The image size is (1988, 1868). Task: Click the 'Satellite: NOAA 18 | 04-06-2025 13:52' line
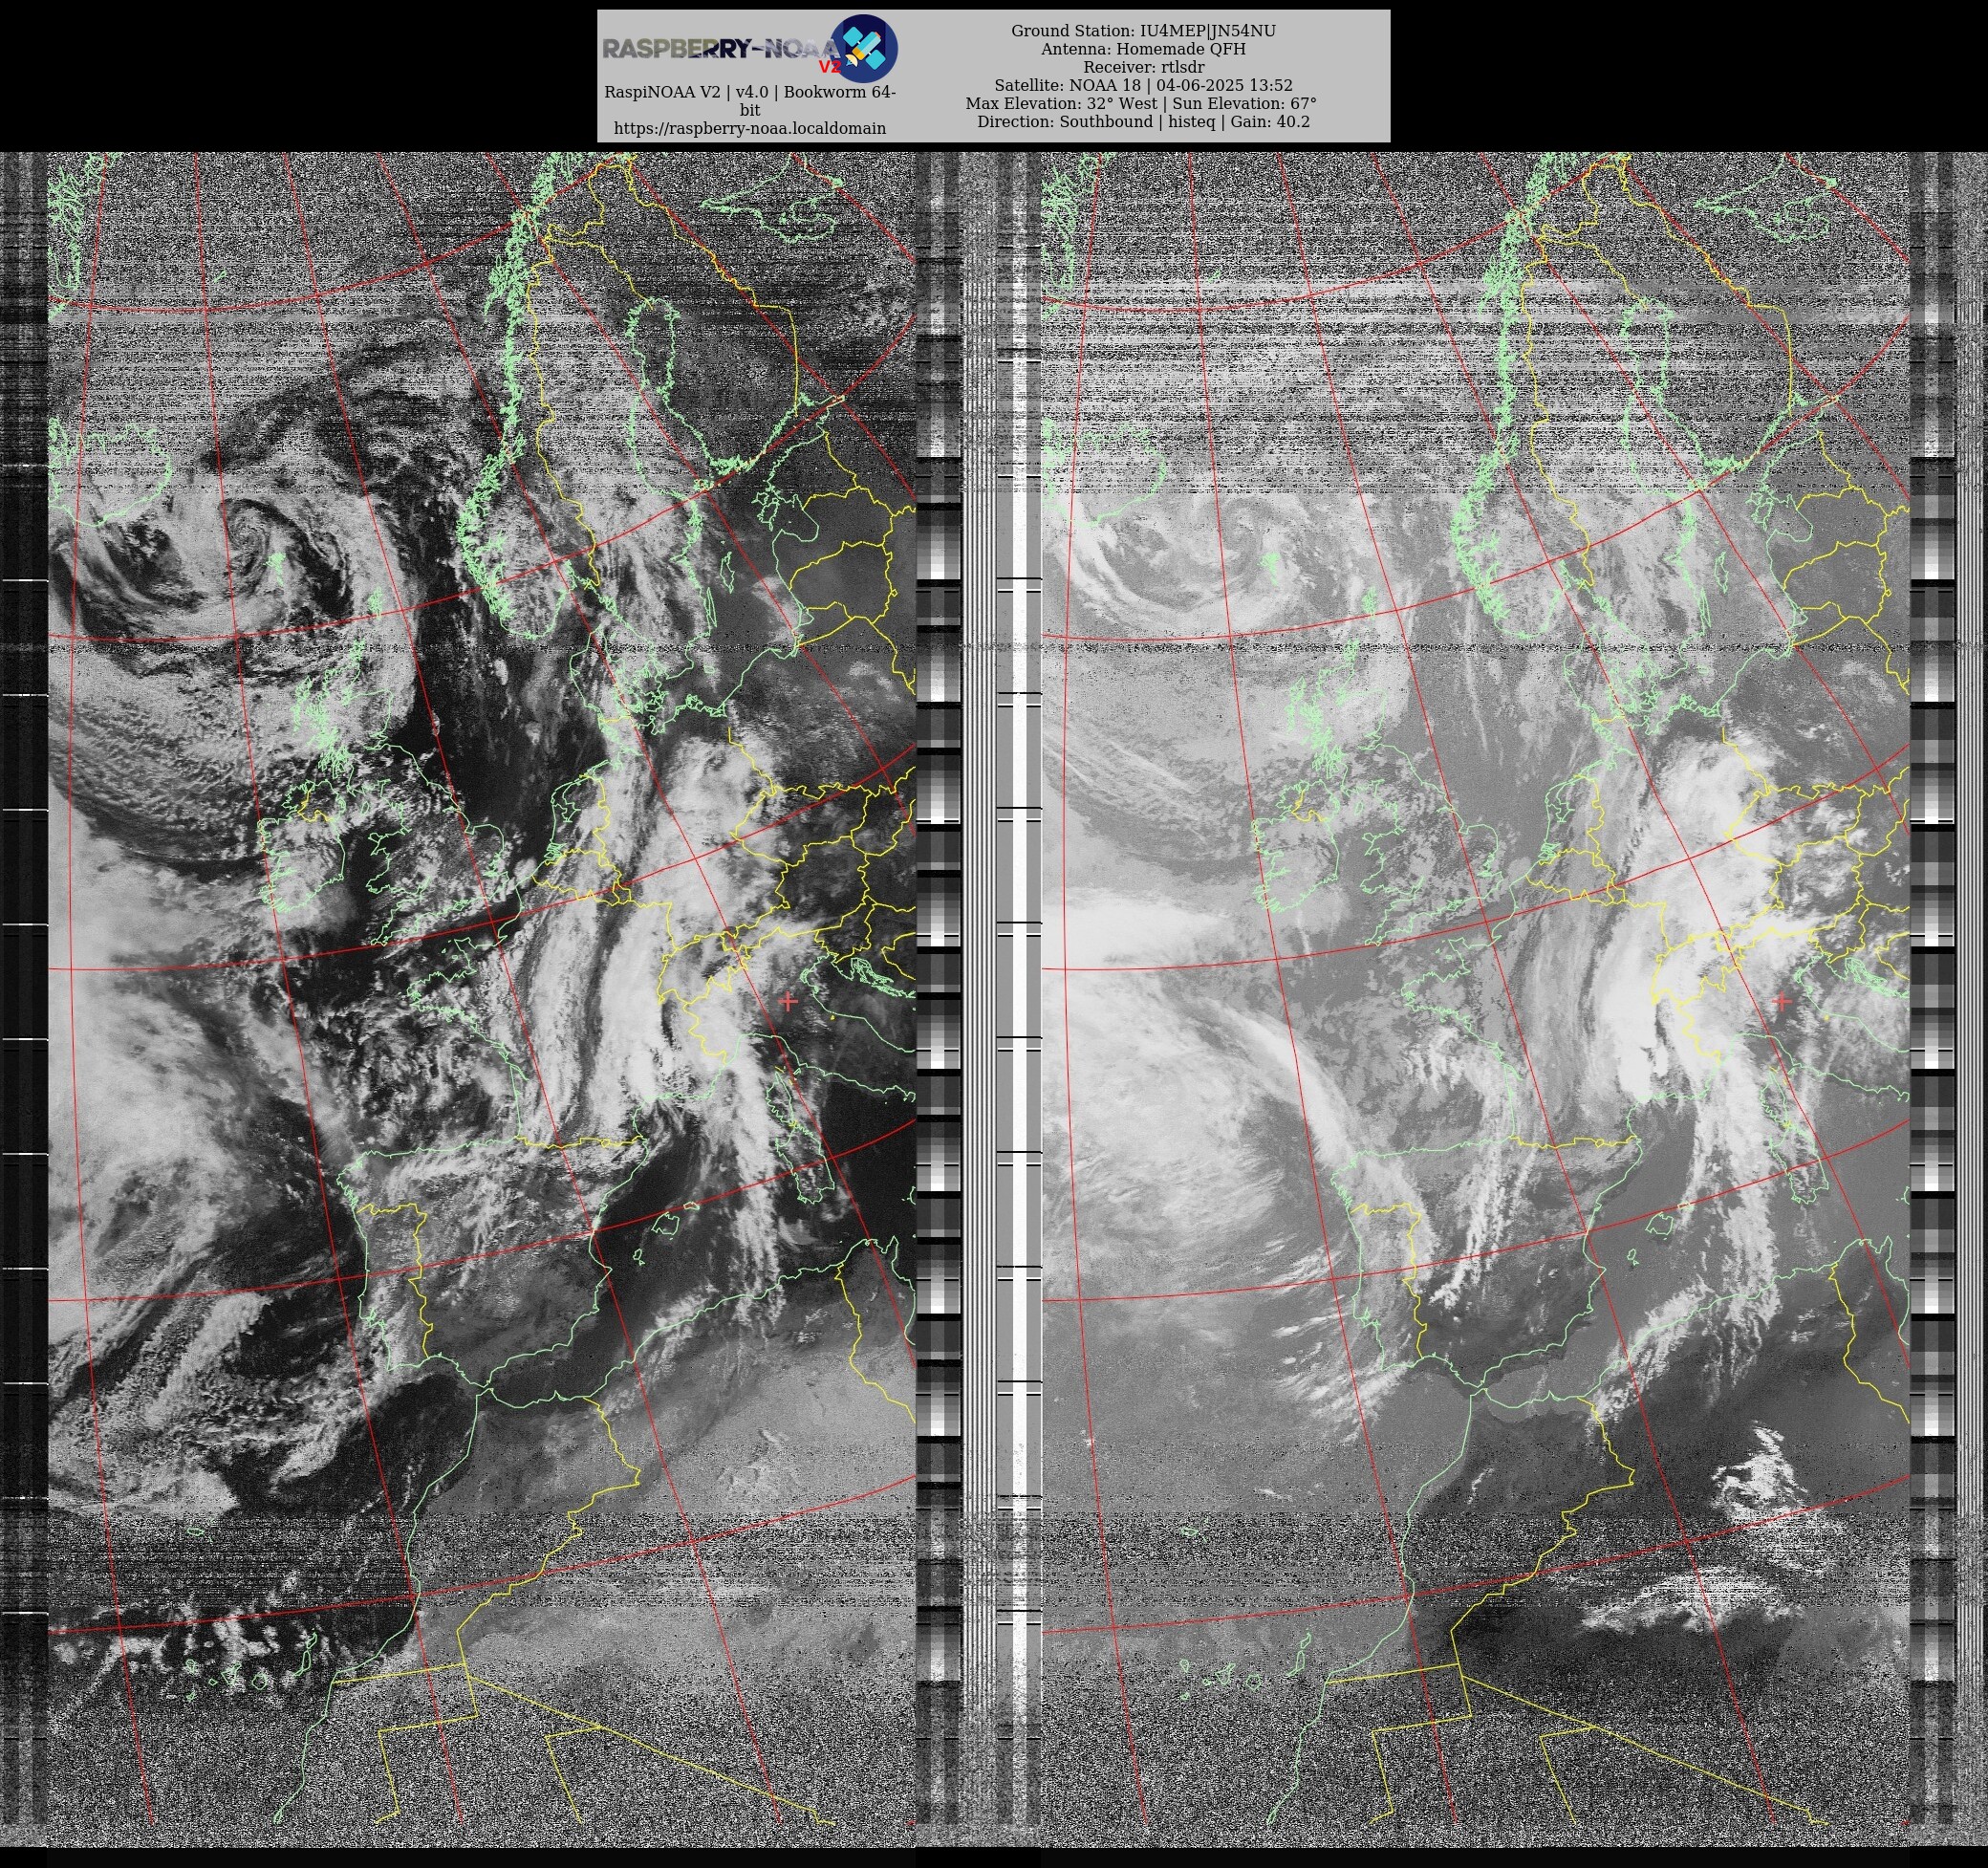point(1143,85)
